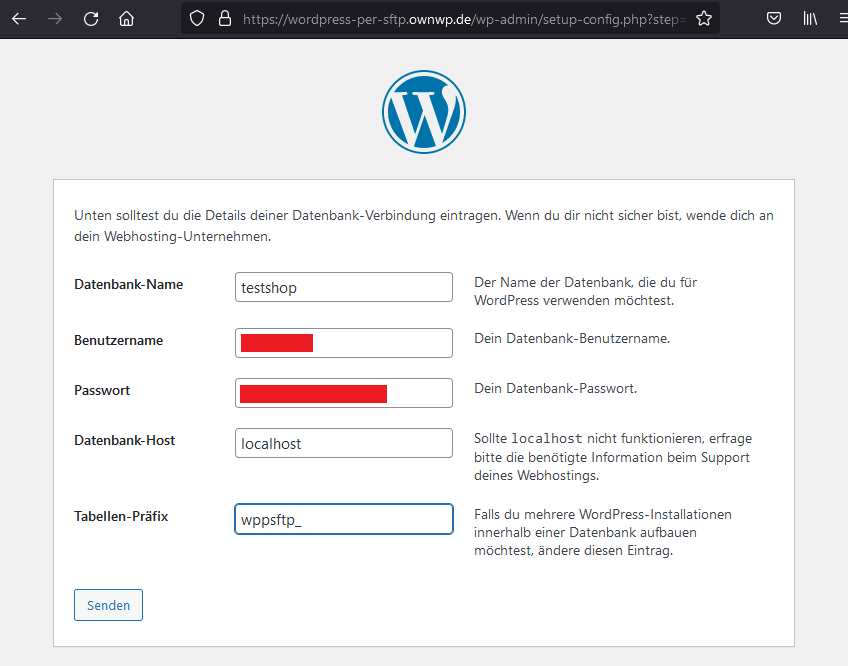
Task: Show site security info via padlock icon
Action: click(x=225, y=19)
